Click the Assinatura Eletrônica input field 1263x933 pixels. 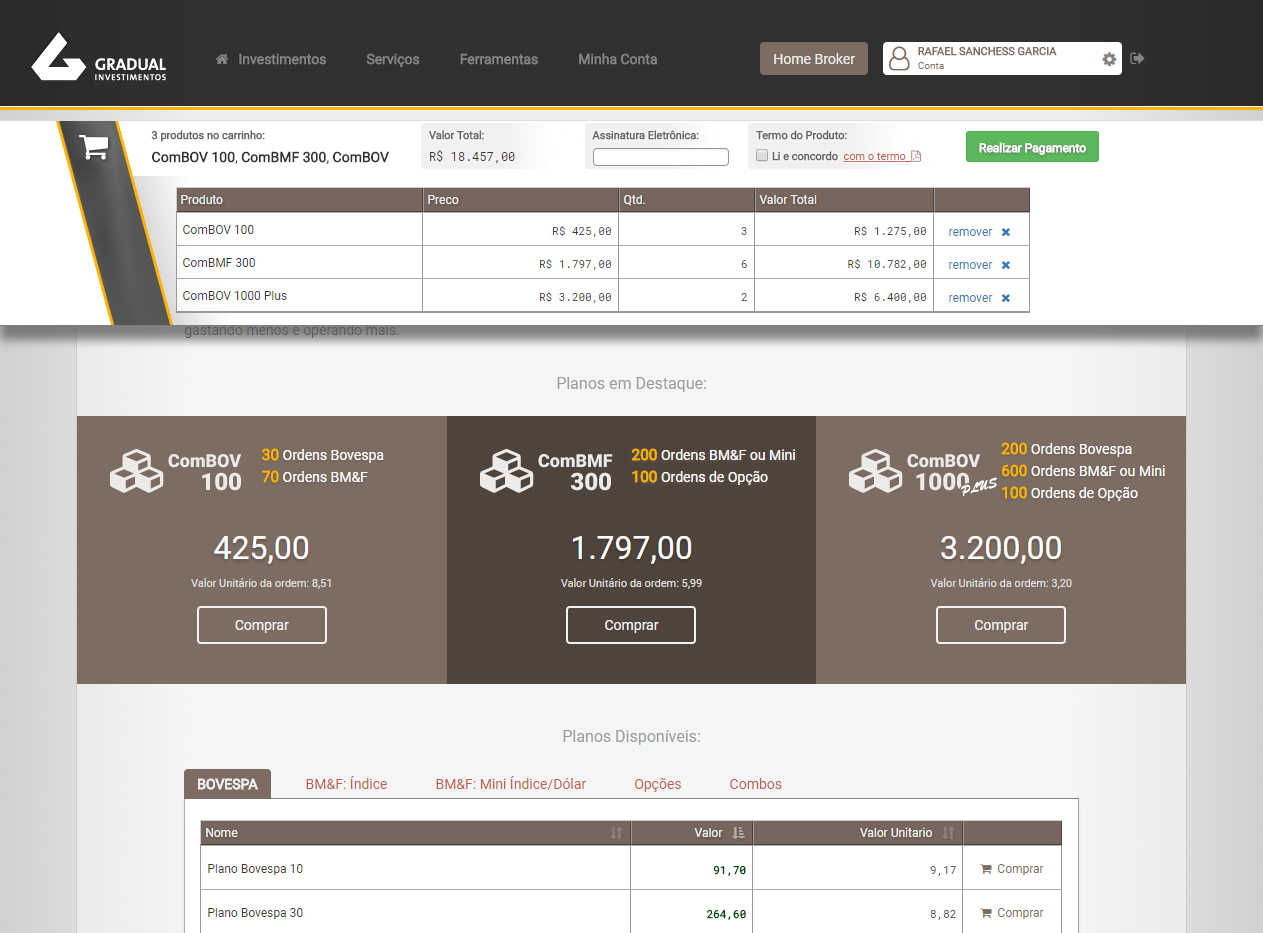(660, 157)
